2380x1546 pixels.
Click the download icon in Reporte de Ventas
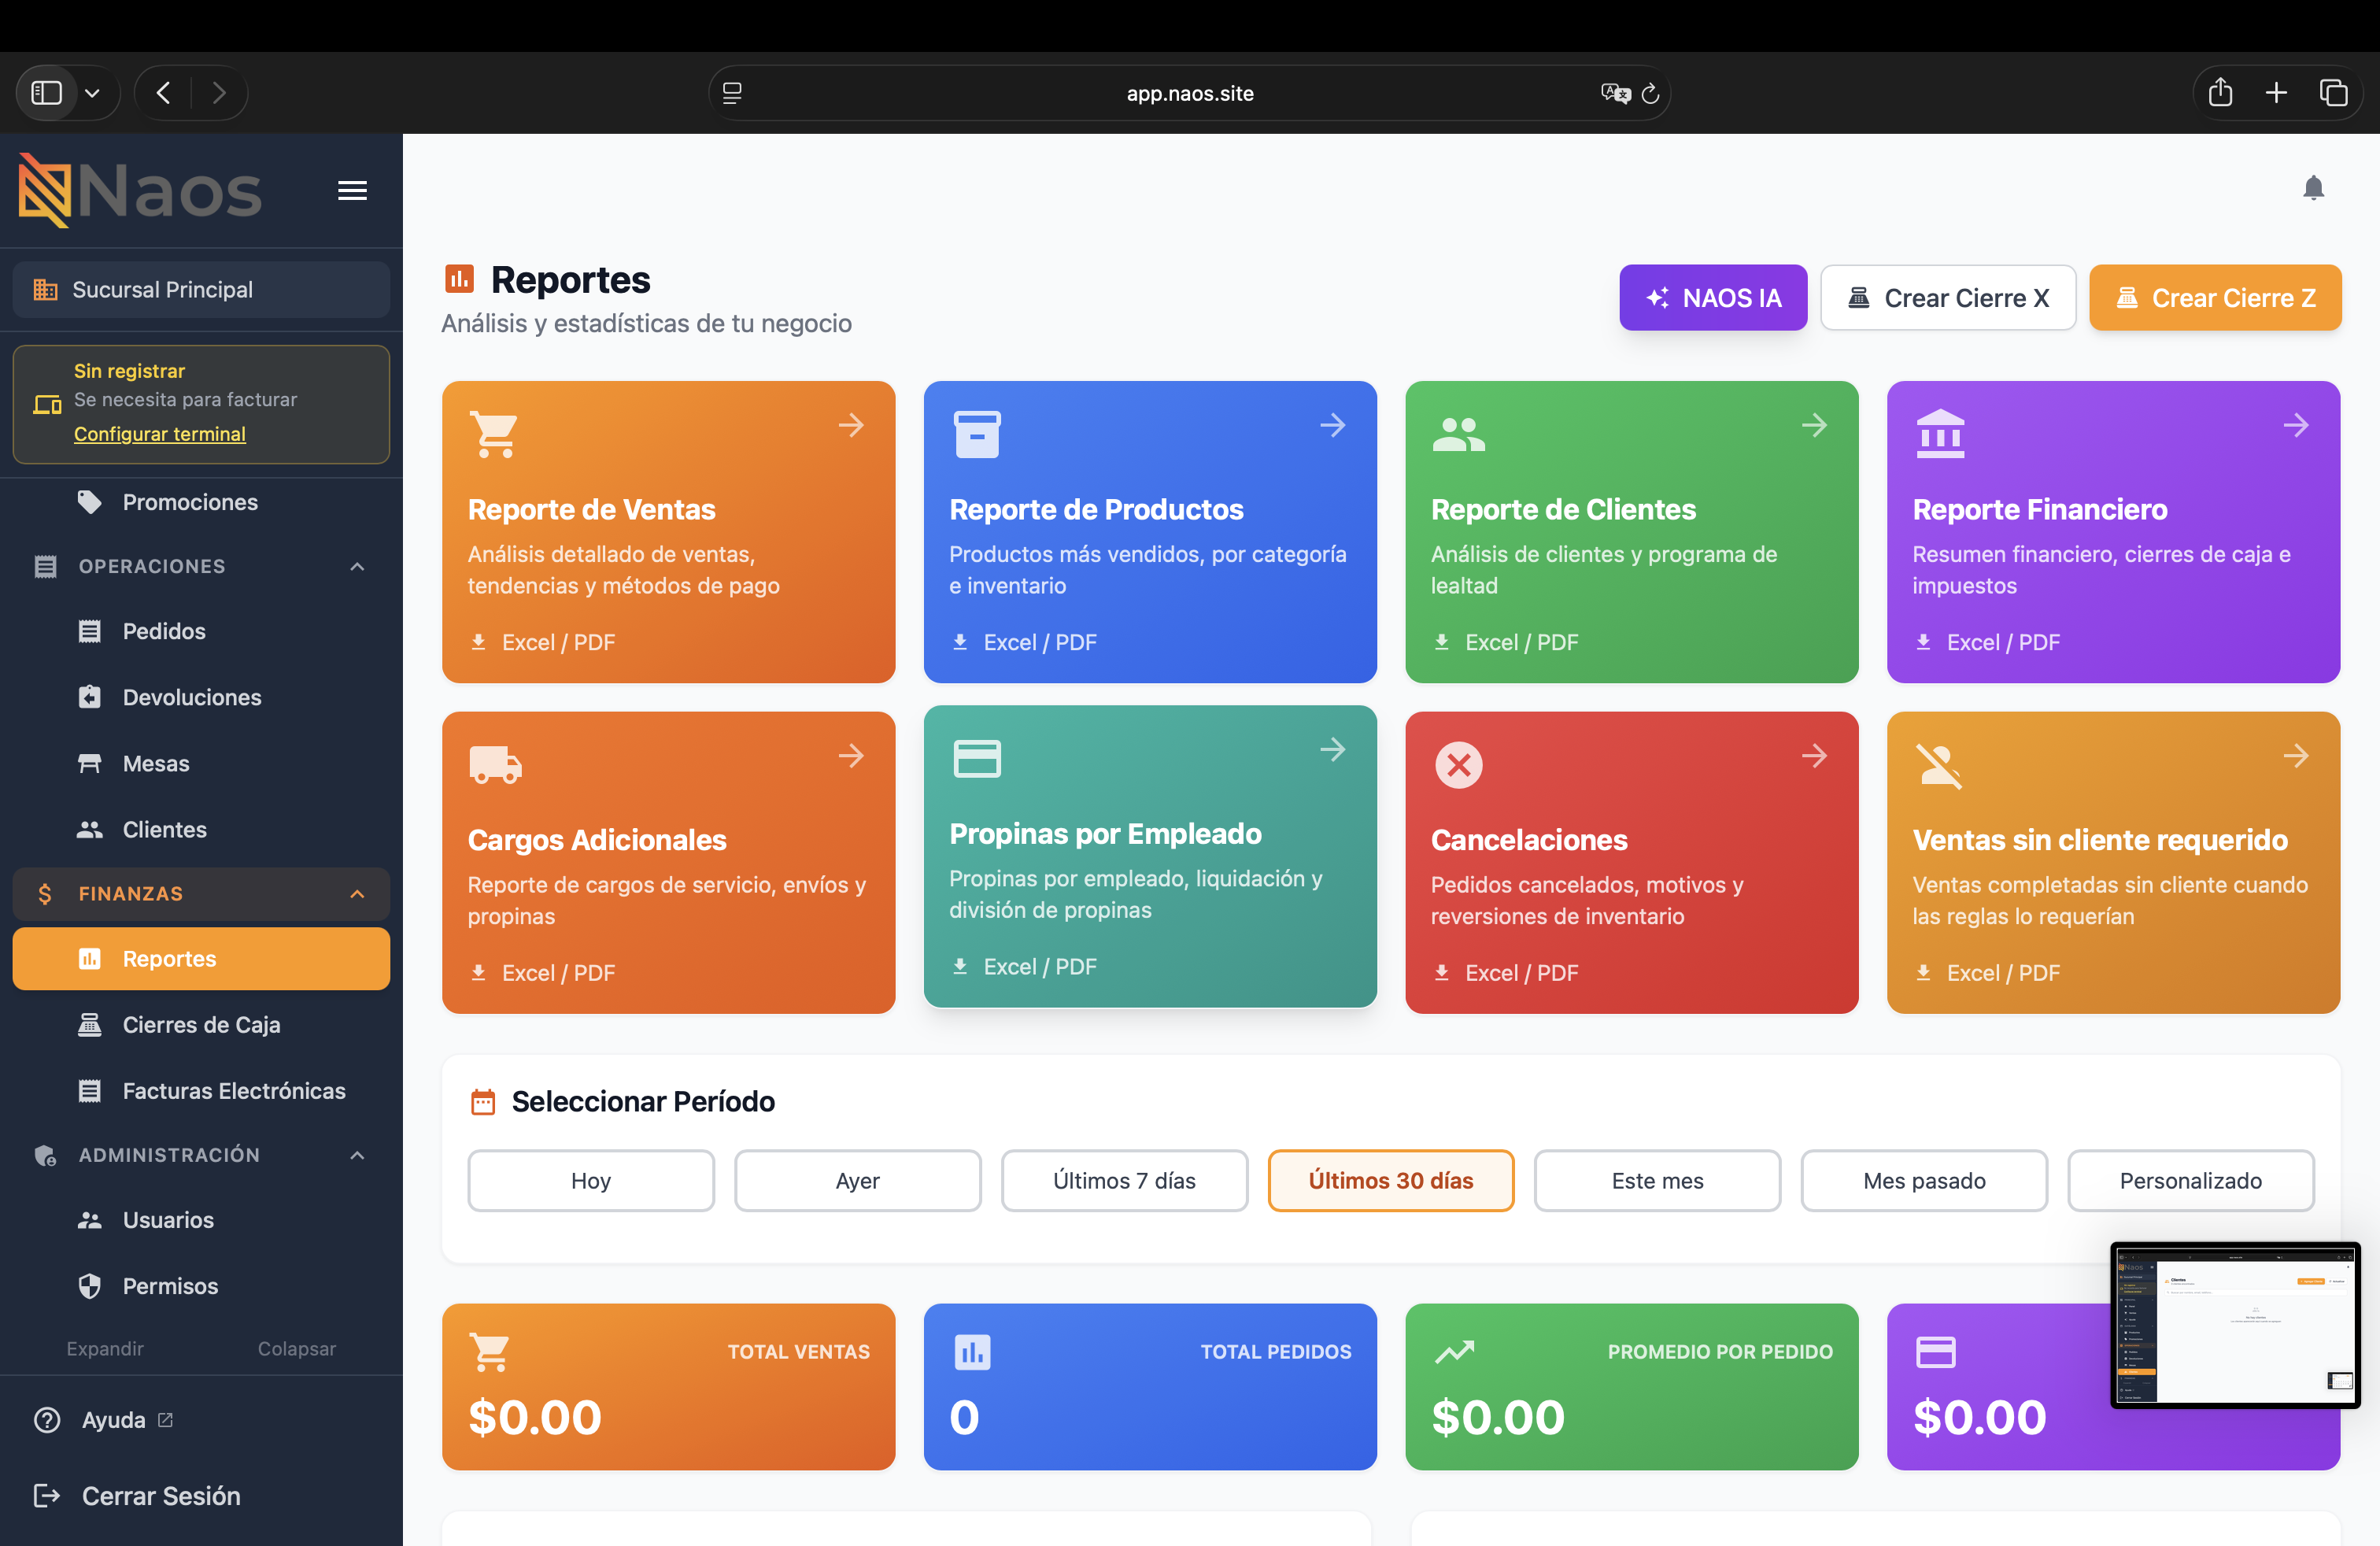coord(478,642)
